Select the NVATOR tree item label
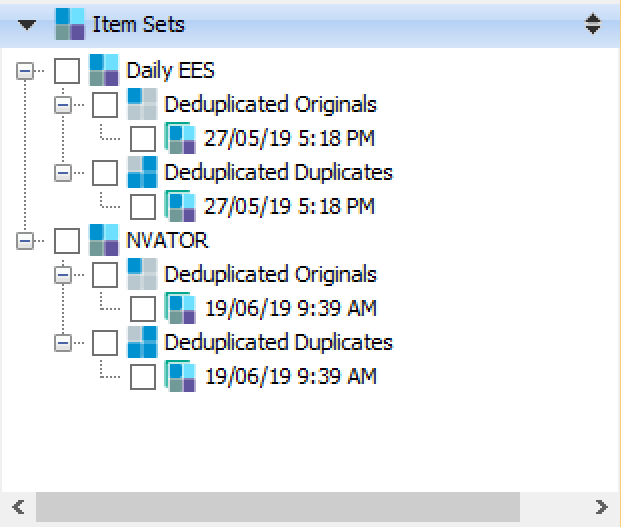Screen dimensions: 621x527 167,240
